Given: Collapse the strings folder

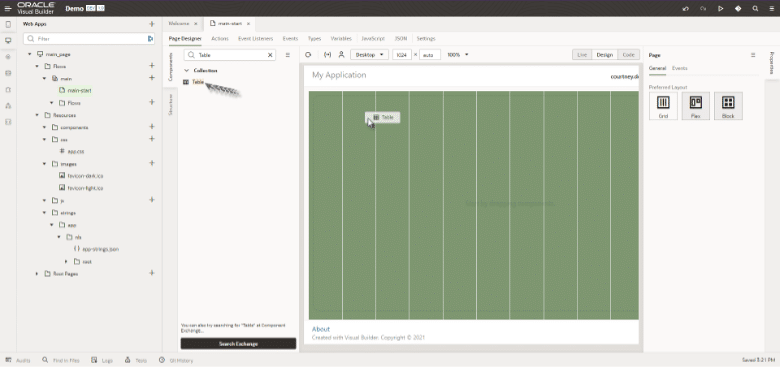Looking at the screenshot, I should [x=44, y=212].
